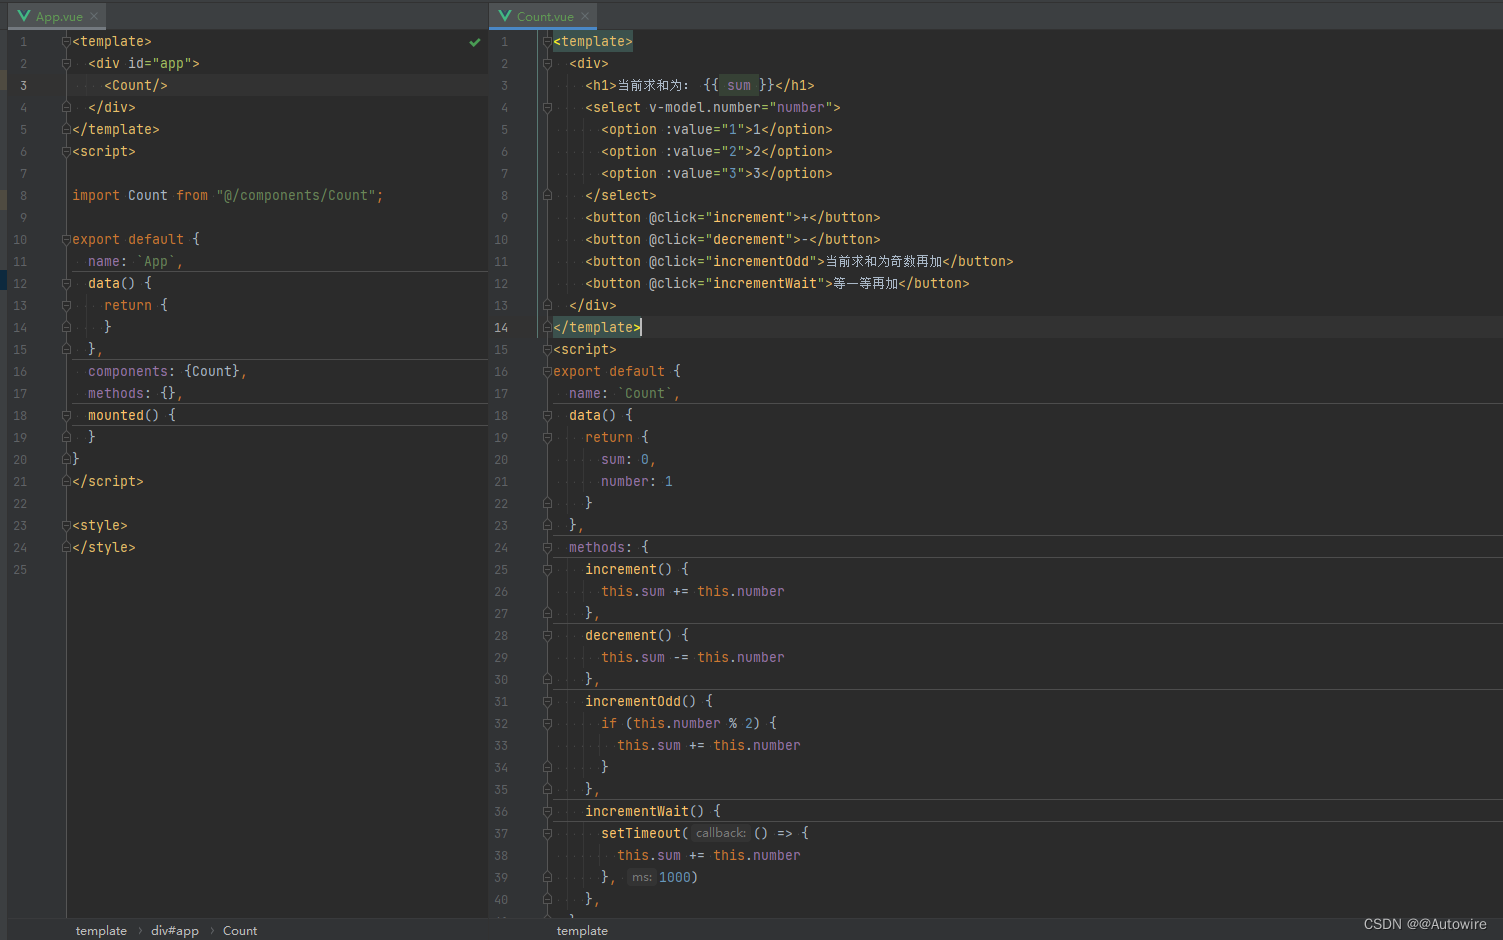The width and height of the screenshot is (1503, 940).
Task: Click the name: `Count` property
Action: (x=624, y=393)
